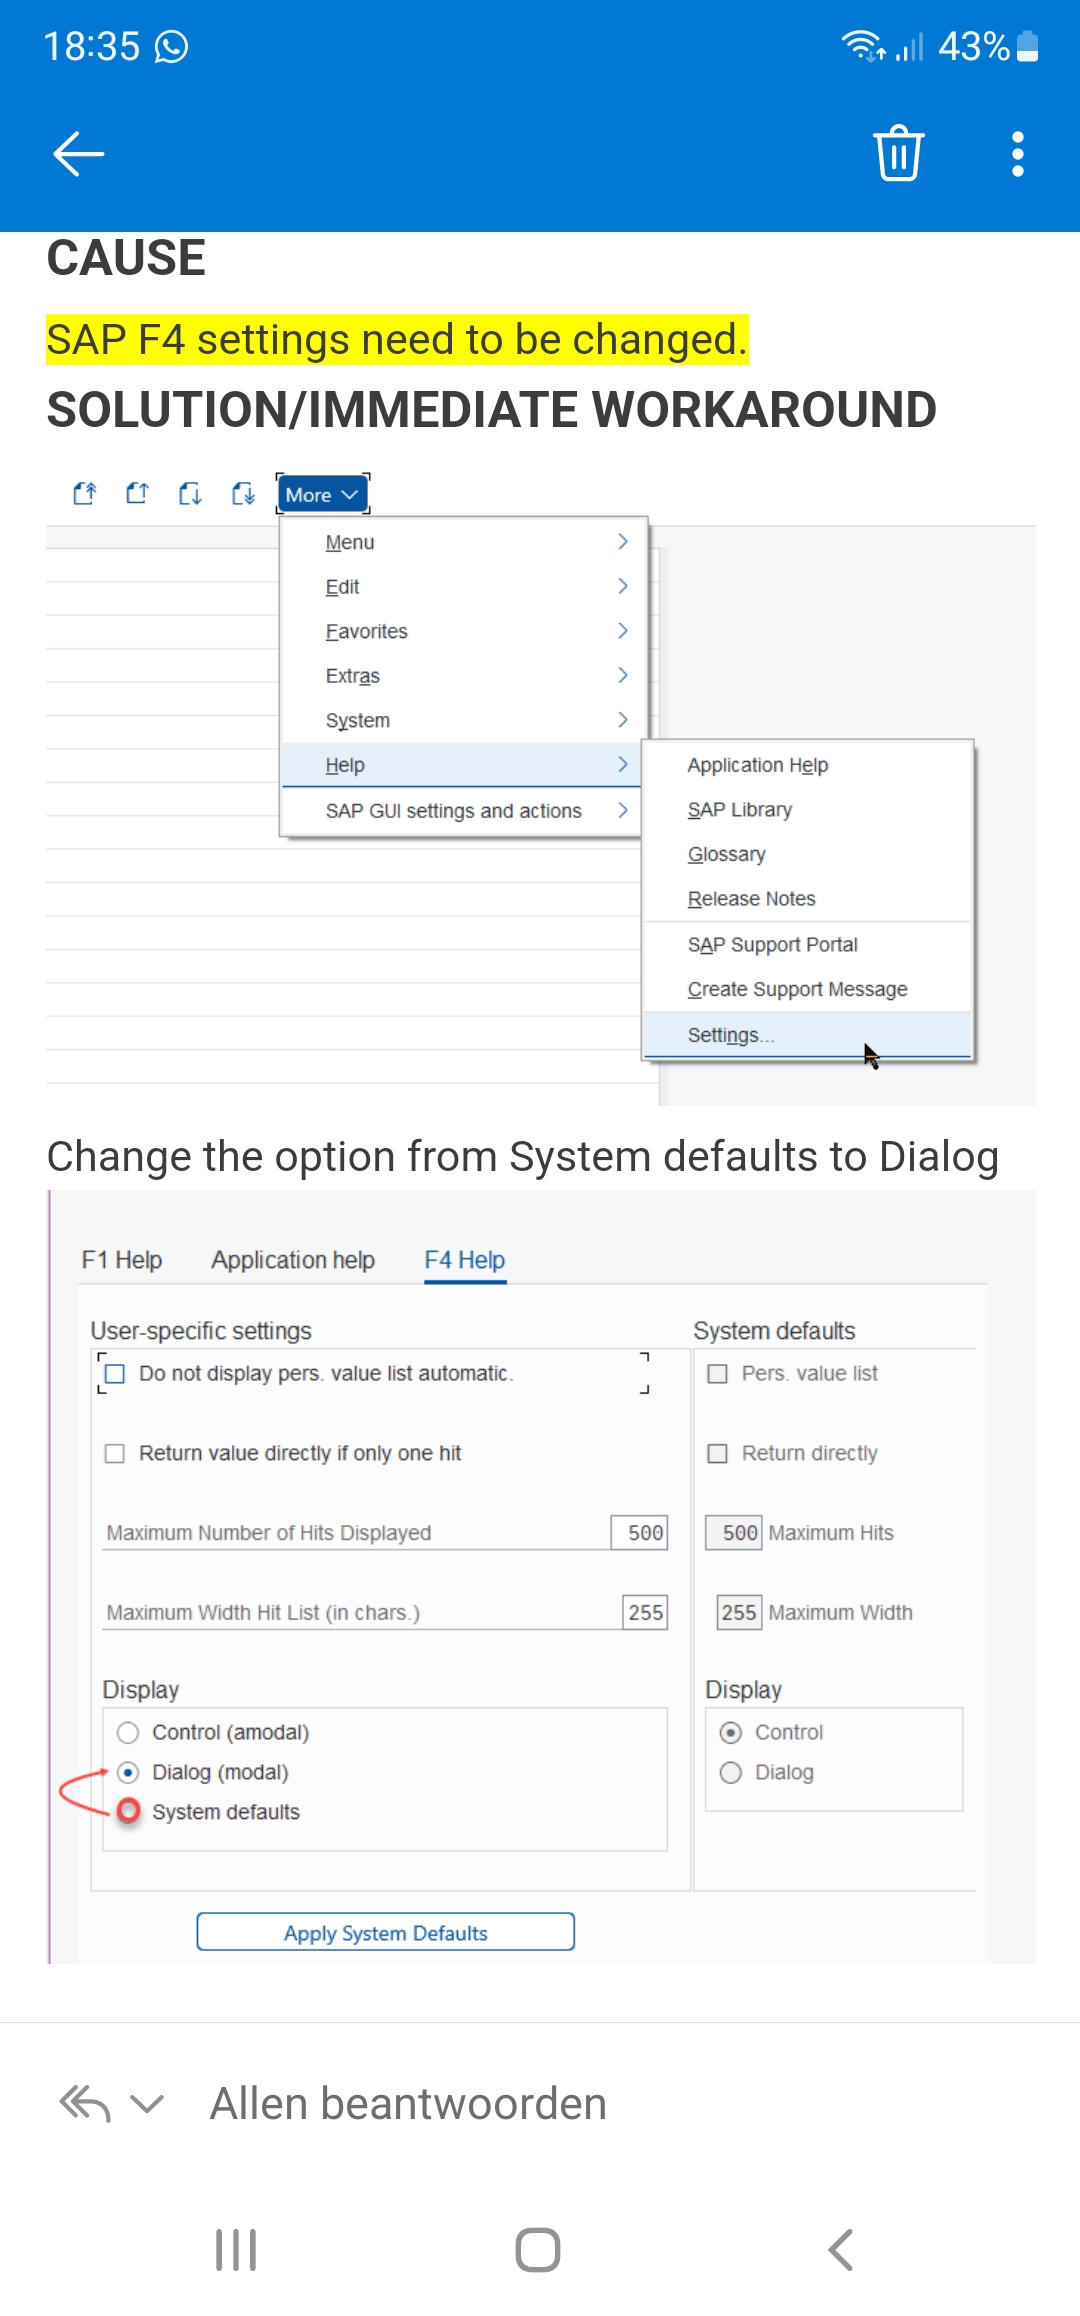Expand the More dropdown button
1080x2316 pixels.
click(x=322, y=495)
